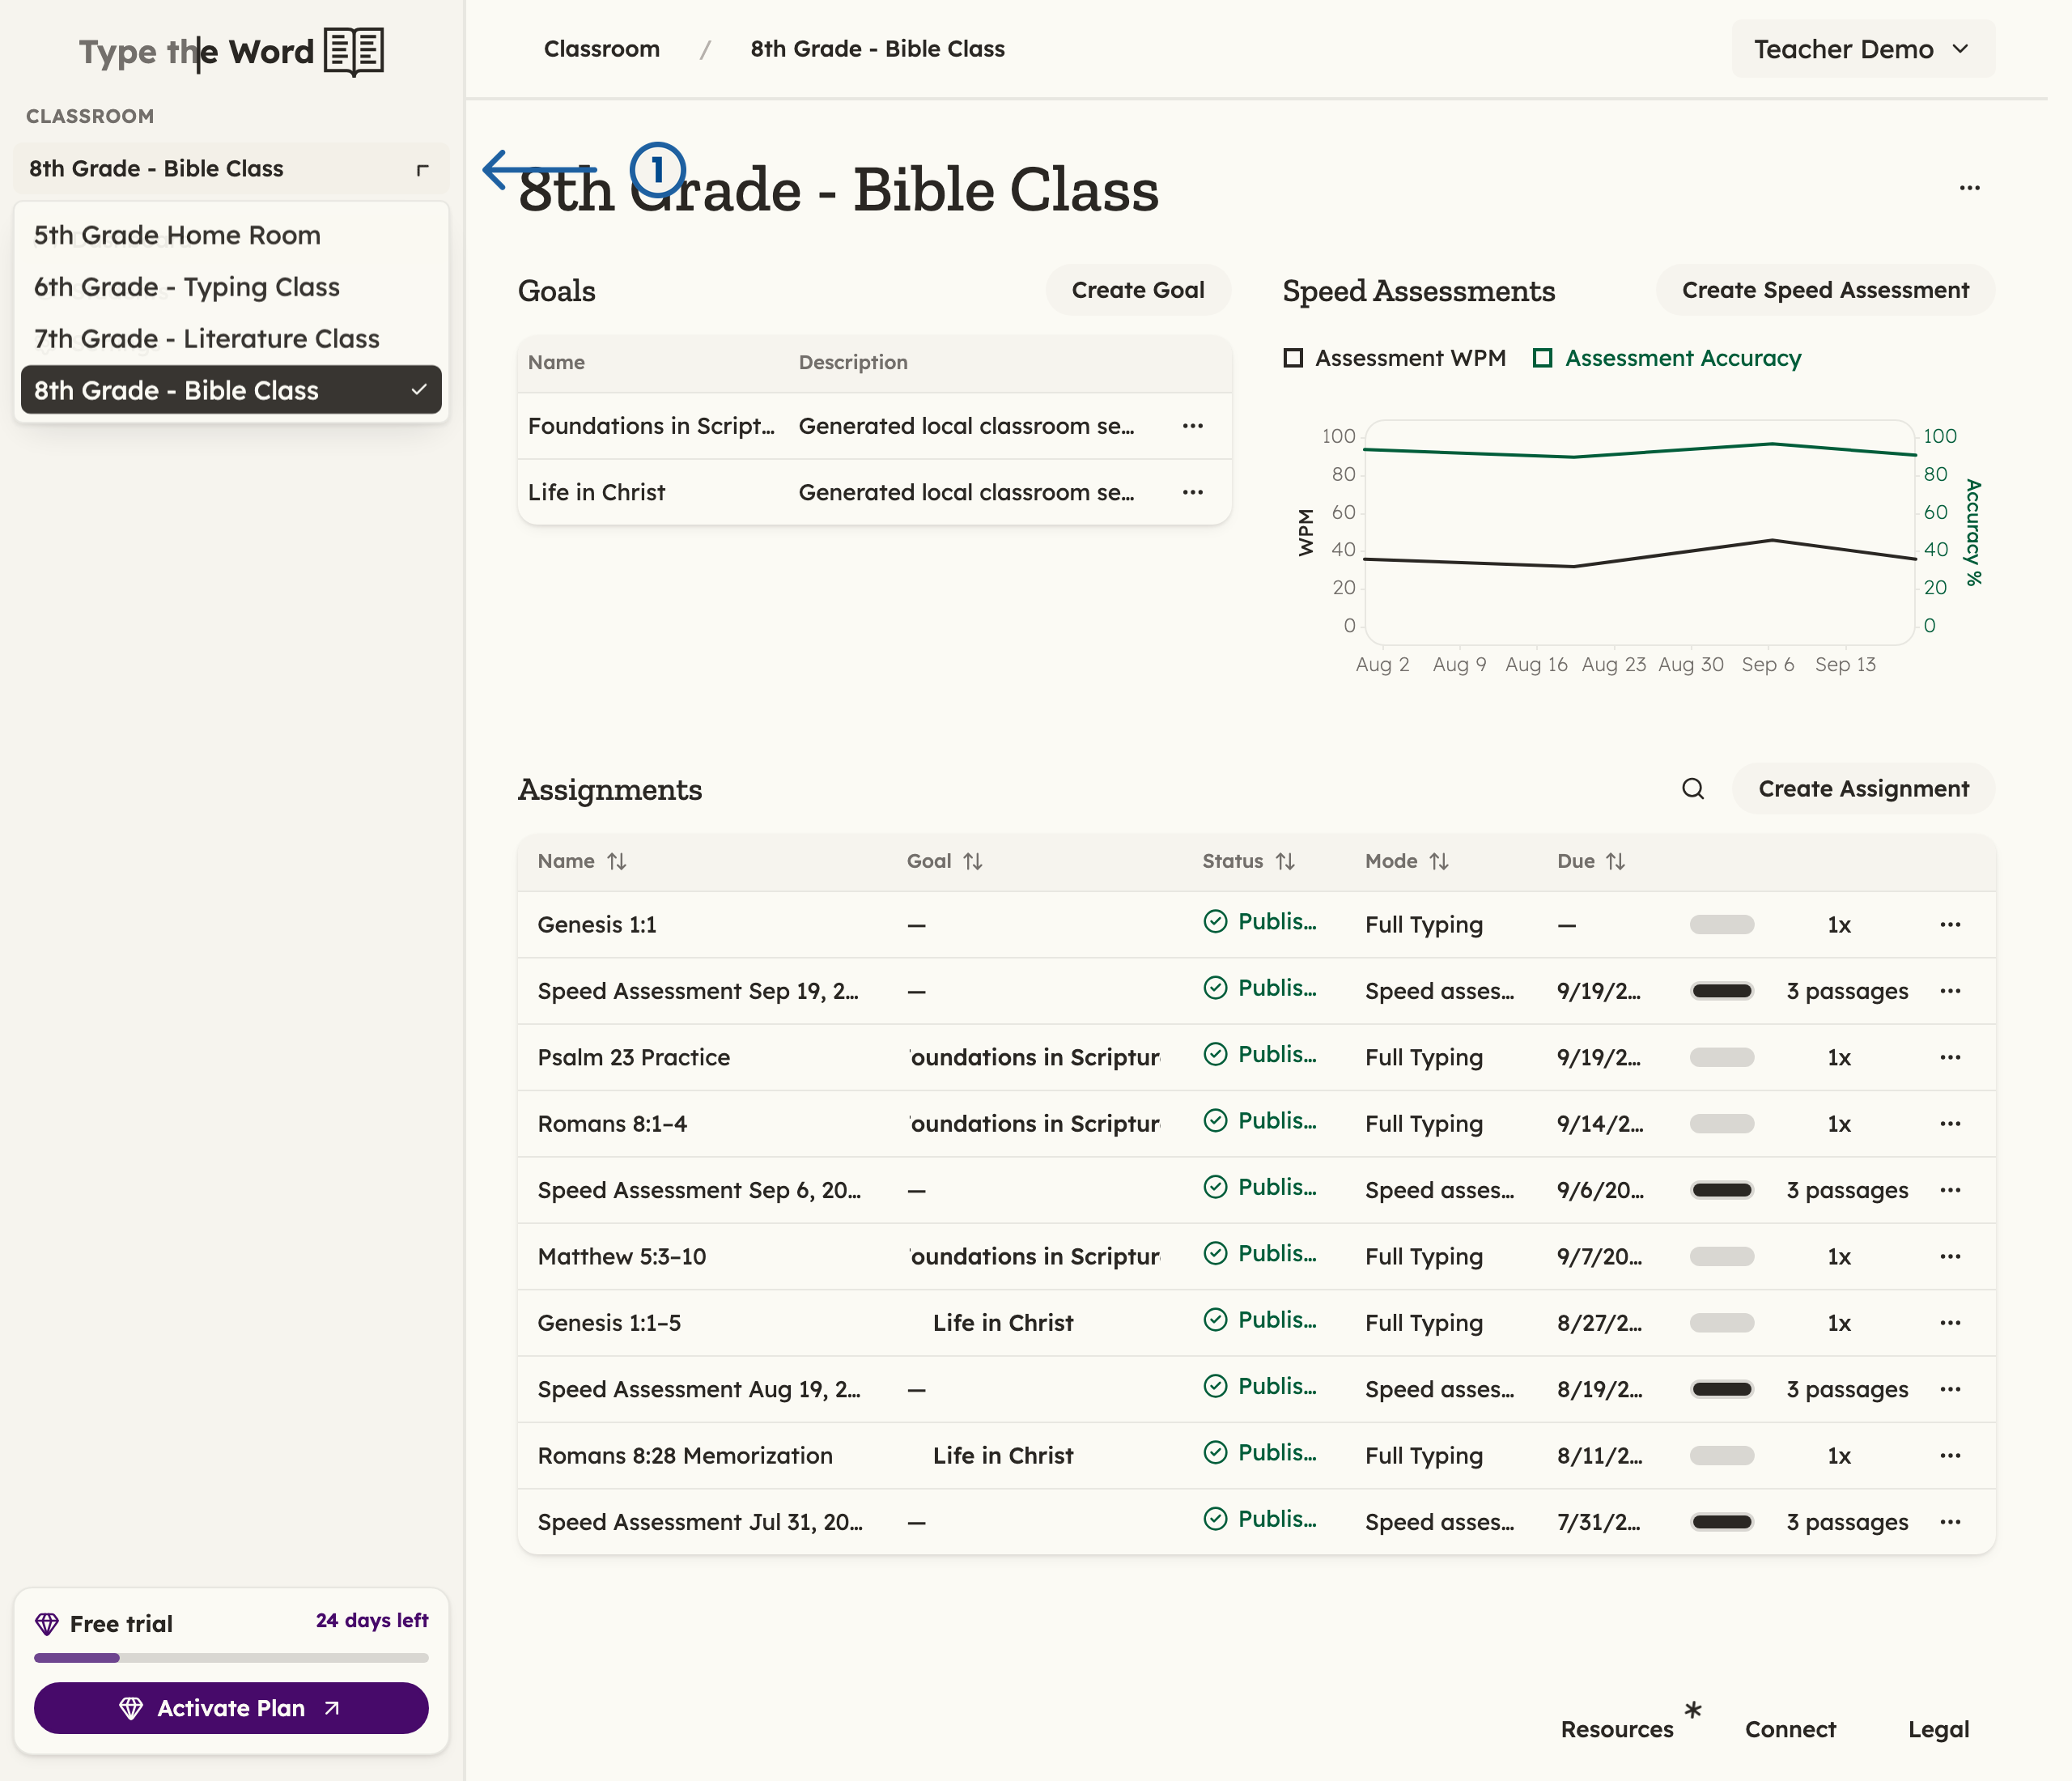The height and width of the screenshot is (1781, 2072).
Task: Click the progress bar in the Genesis 1:1 row
Action: click(1721, 924)
